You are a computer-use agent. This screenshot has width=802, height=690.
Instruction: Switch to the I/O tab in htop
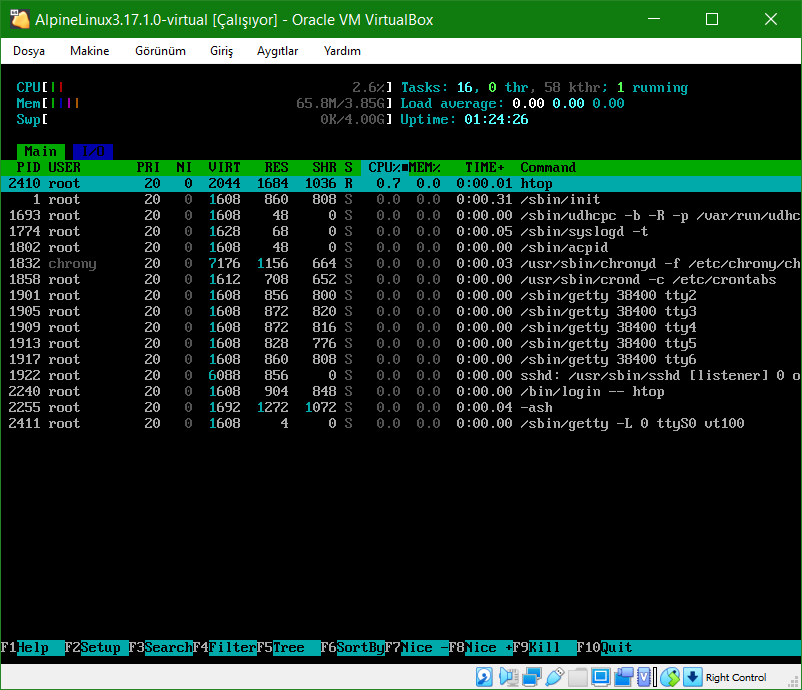click(93, 151)
